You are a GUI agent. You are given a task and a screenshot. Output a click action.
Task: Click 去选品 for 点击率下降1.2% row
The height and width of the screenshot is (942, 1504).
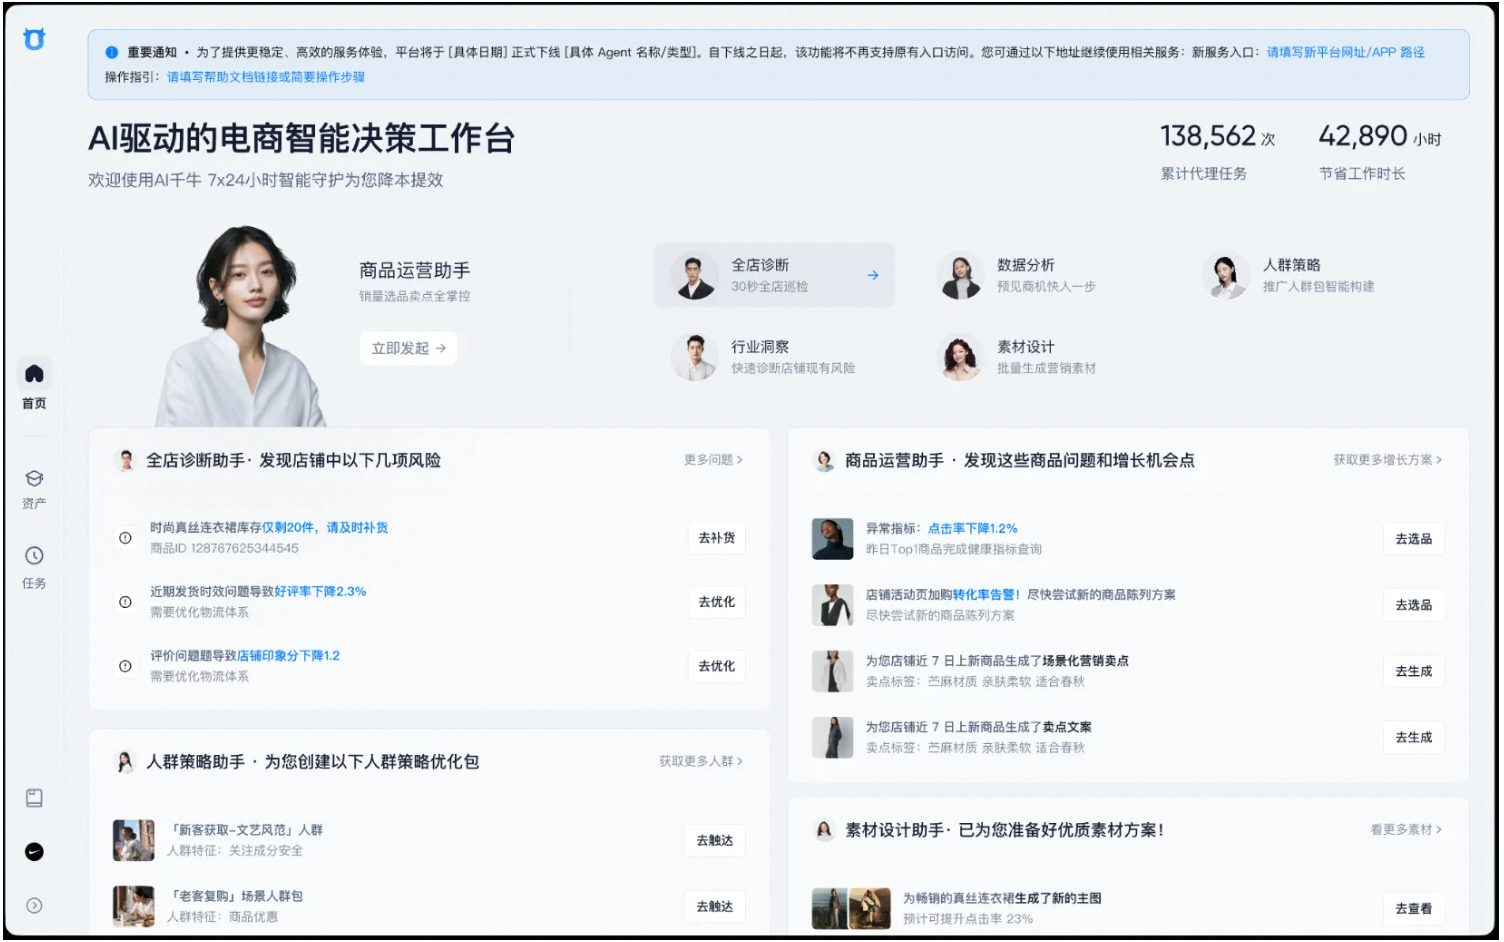tap(1413, 539)
